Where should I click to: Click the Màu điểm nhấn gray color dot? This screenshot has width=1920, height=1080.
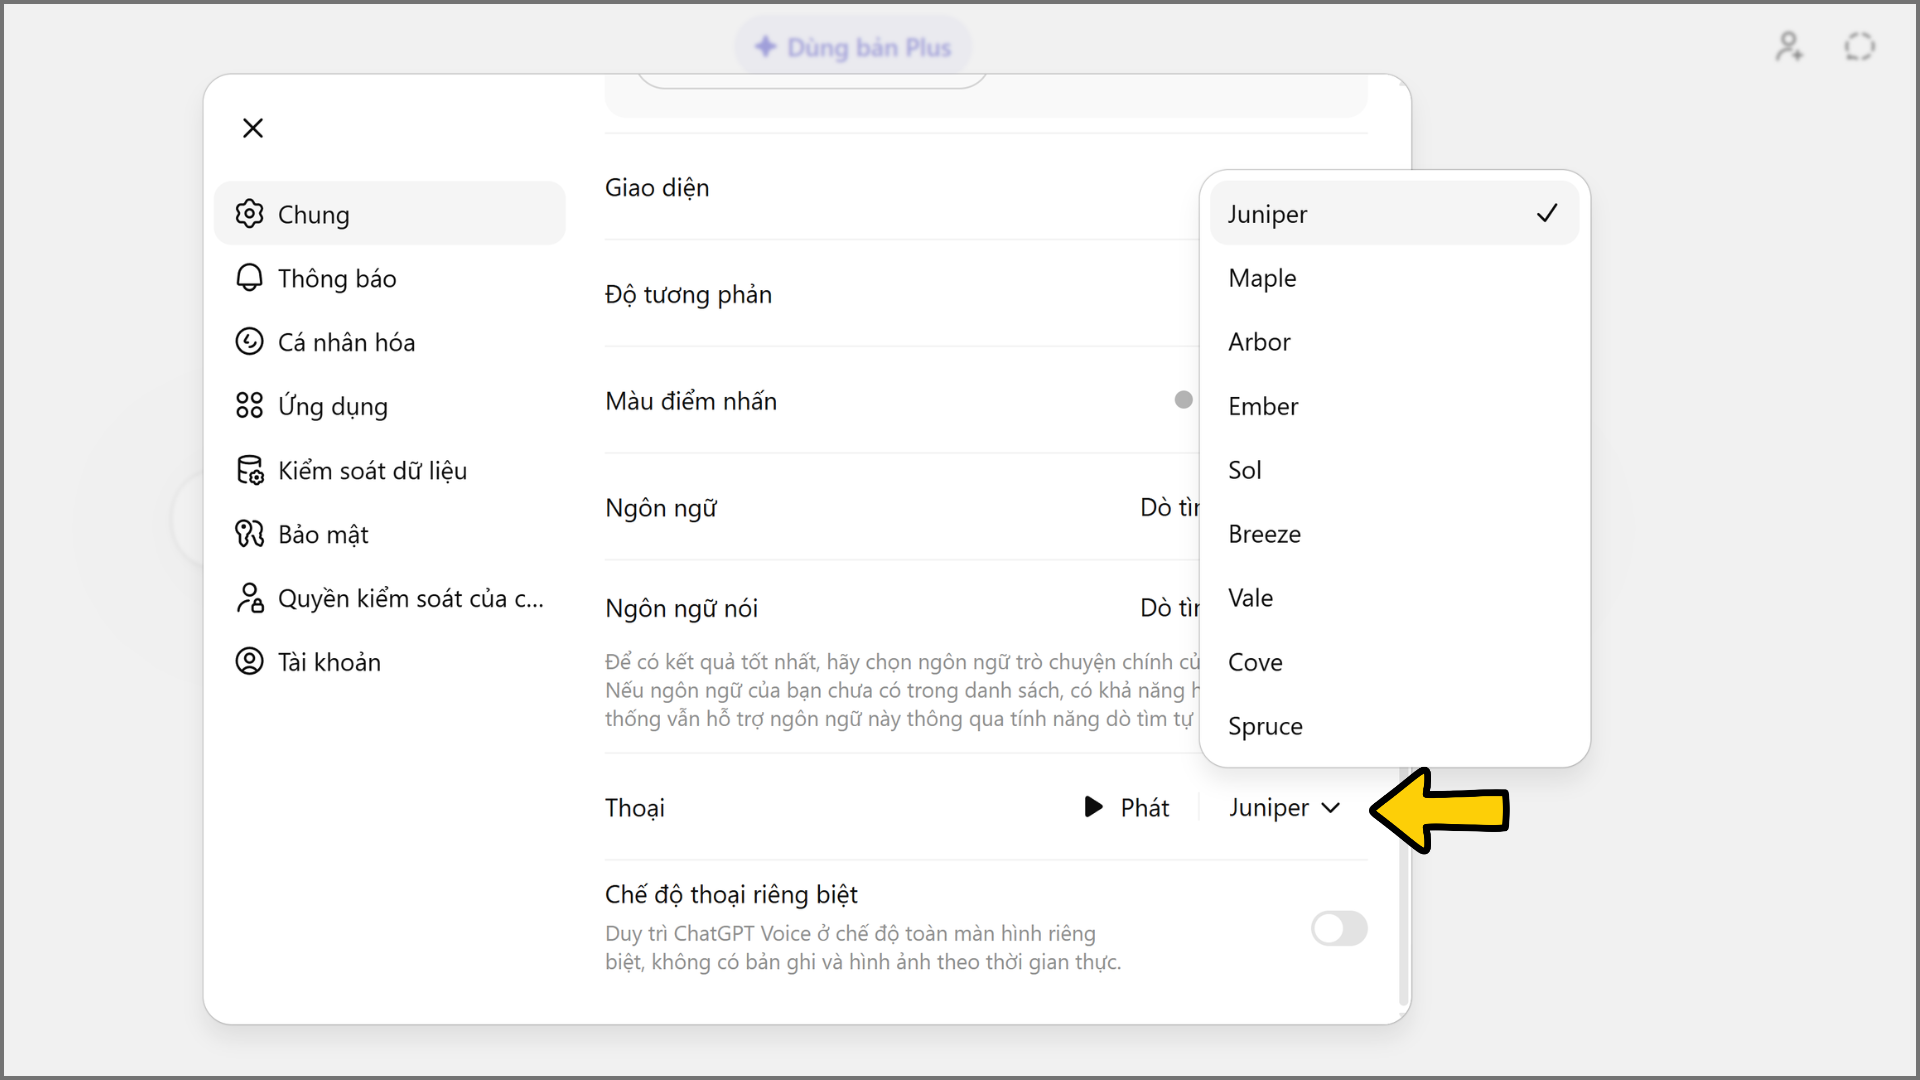pyautogui.click(x=1183, y=400)
